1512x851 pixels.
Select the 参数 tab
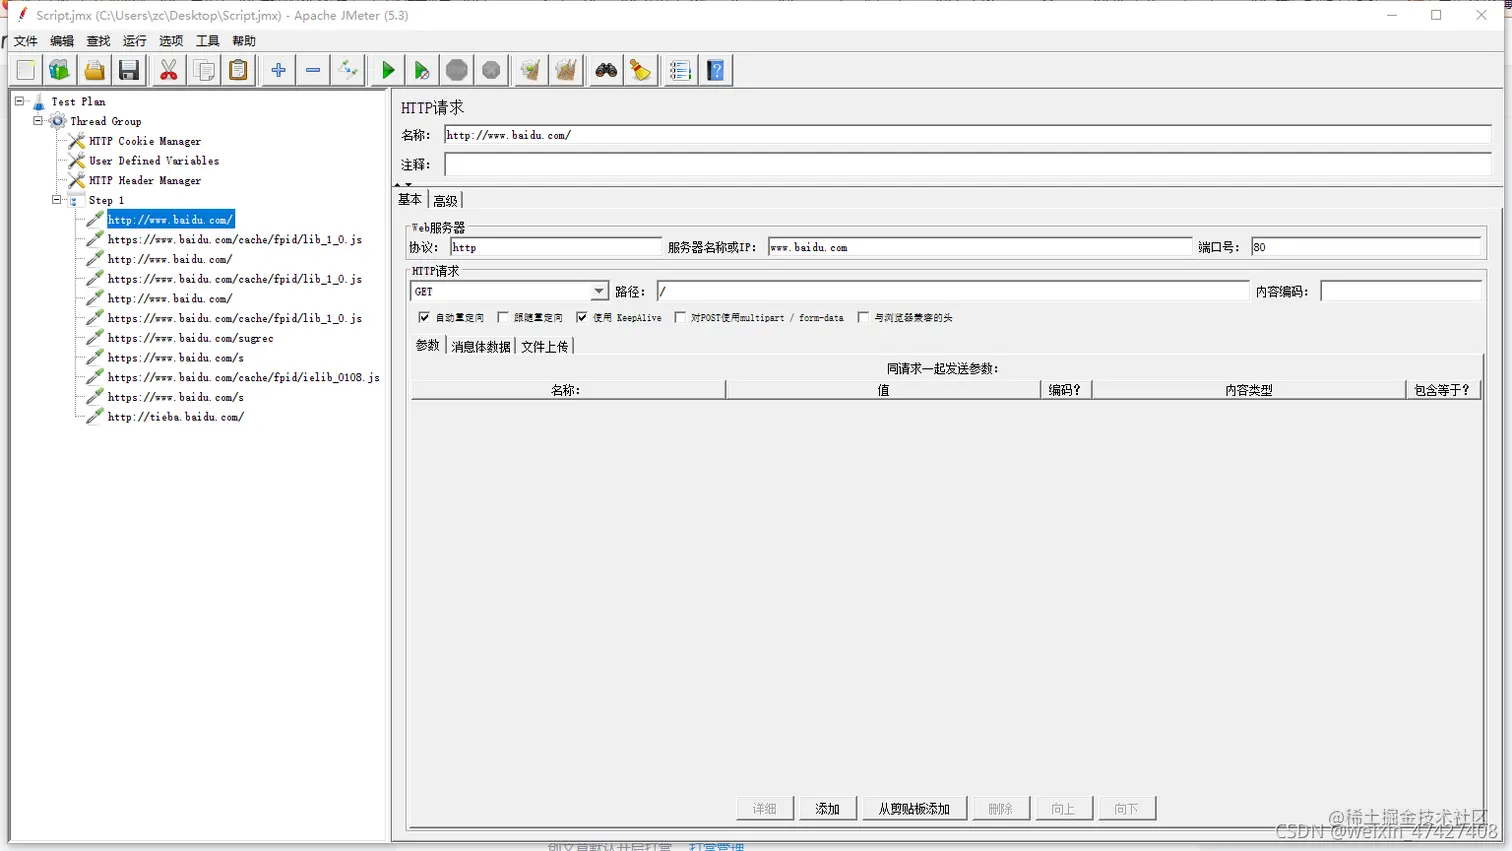click(x=428, y=345)
